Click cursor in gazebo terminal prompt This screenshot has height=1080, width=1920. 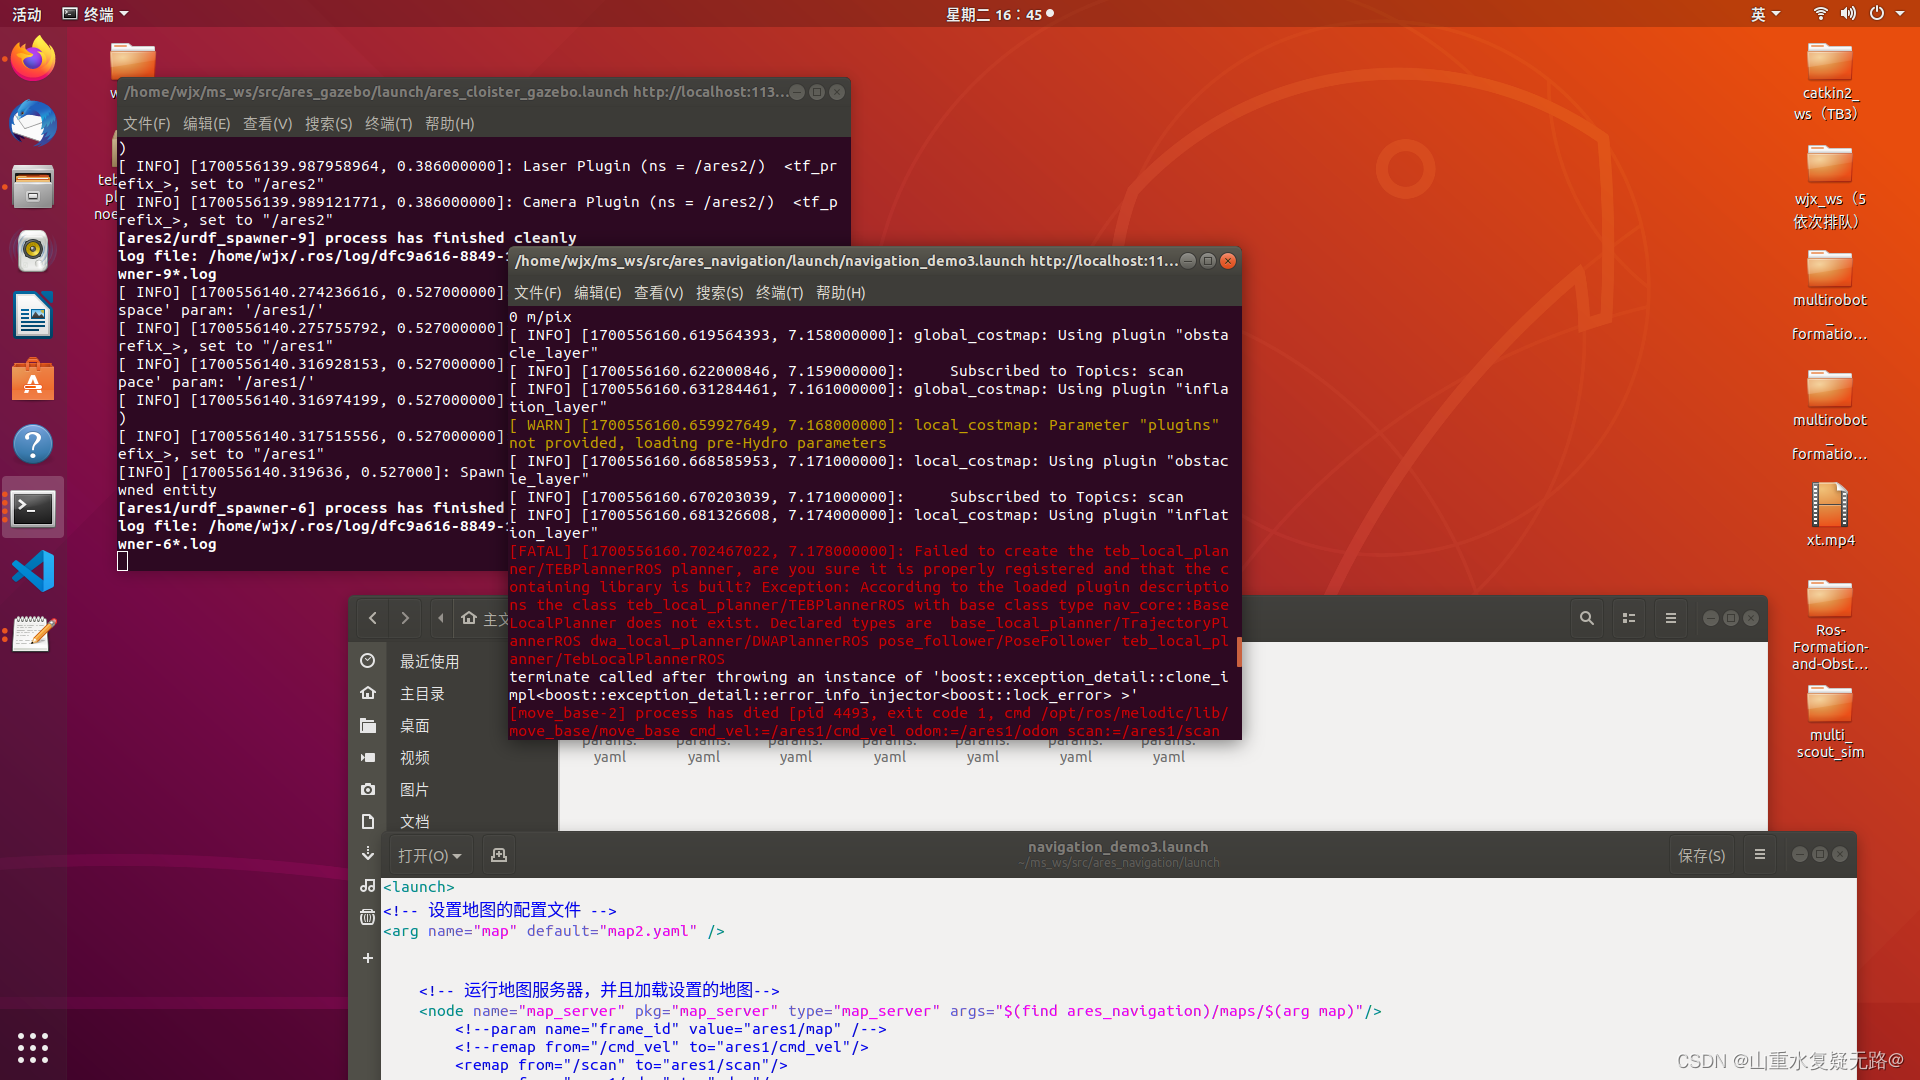pyautogui.click(x=123, y=562)
